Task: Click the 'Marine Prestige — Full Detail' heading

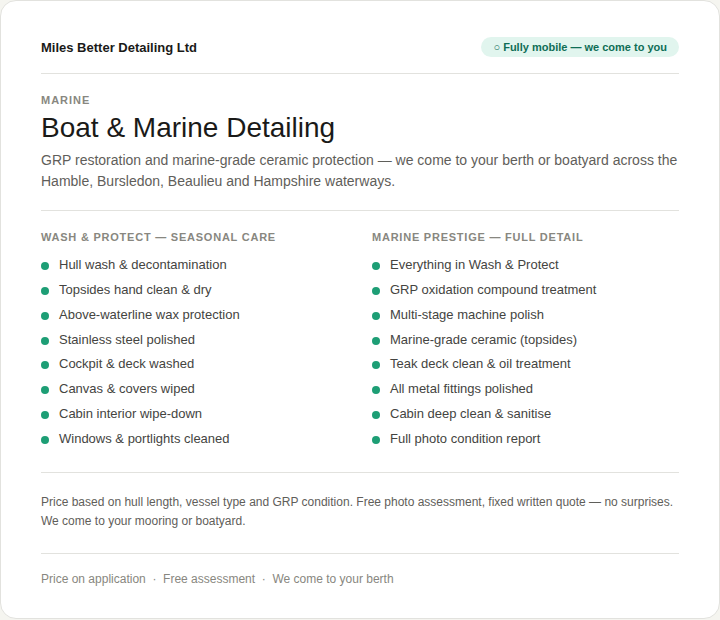Action: 477,237
